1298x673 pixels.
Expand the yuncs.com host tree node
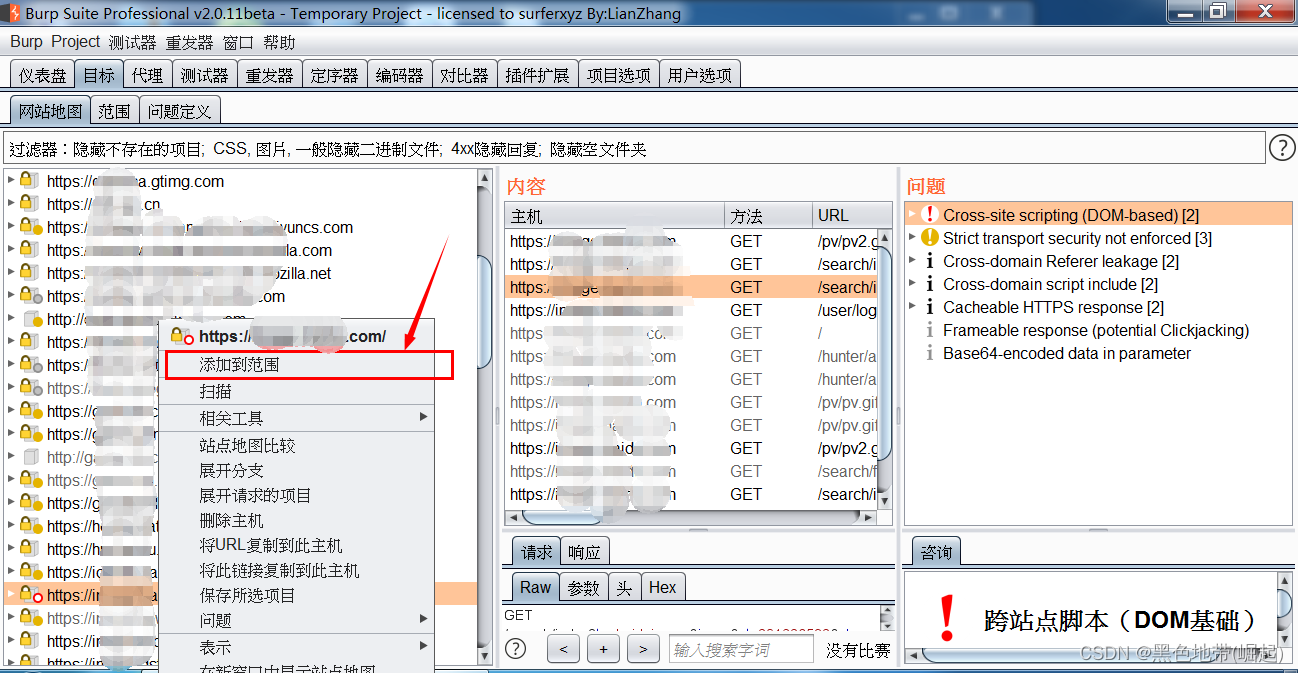point(10,227)
